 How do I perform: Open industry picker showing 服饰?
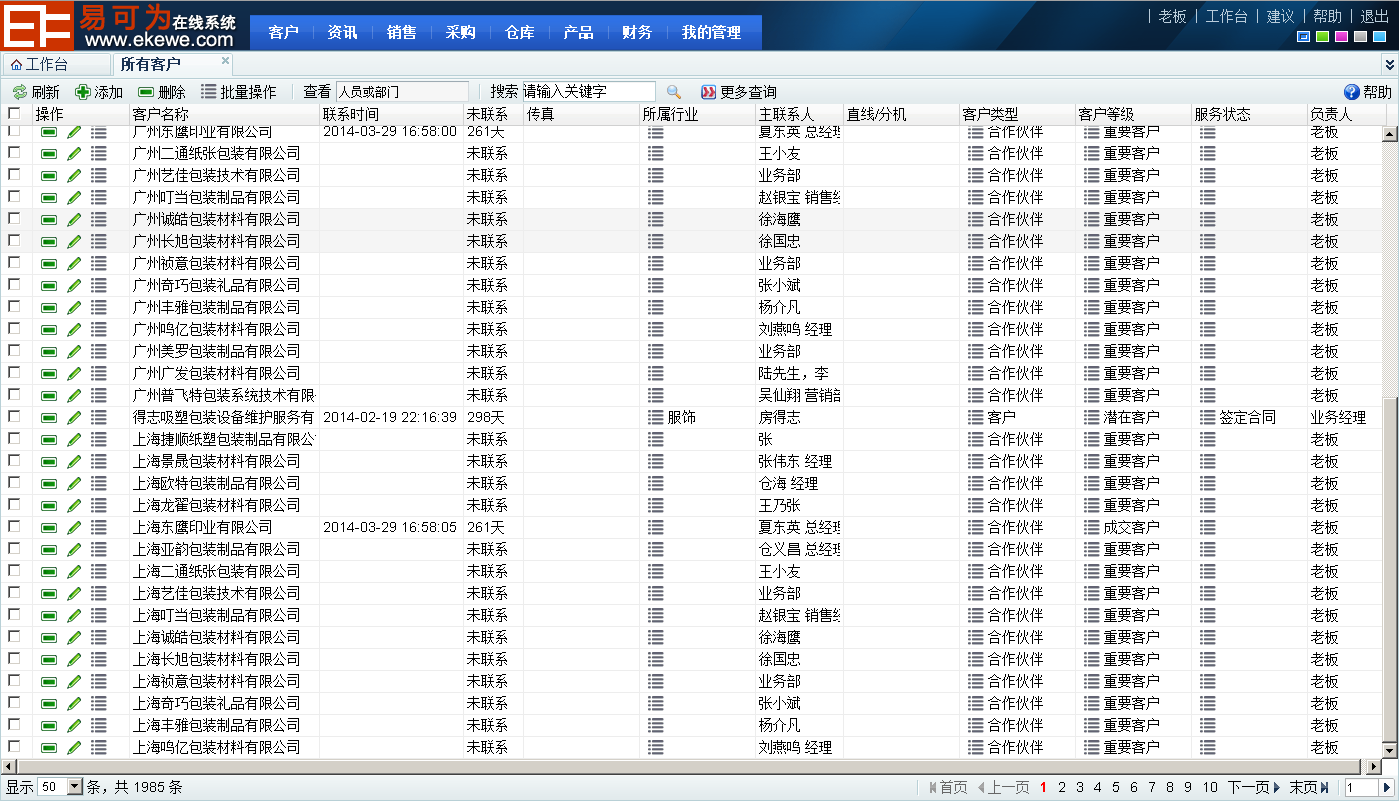656,418
